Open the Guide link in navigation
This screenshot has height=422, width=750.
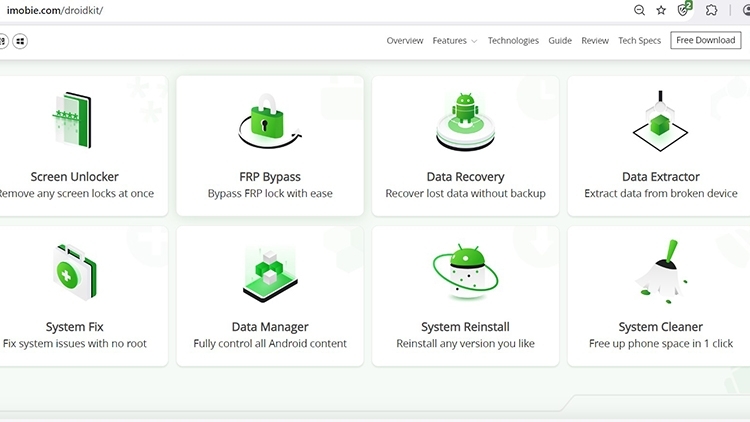[560, 41]
